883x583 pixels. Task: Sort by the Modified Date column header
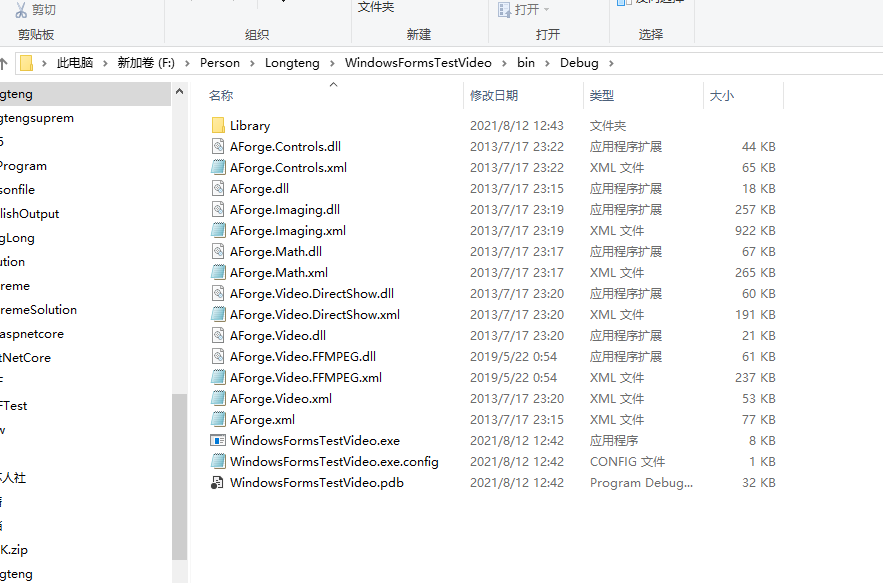coord(494,96)
